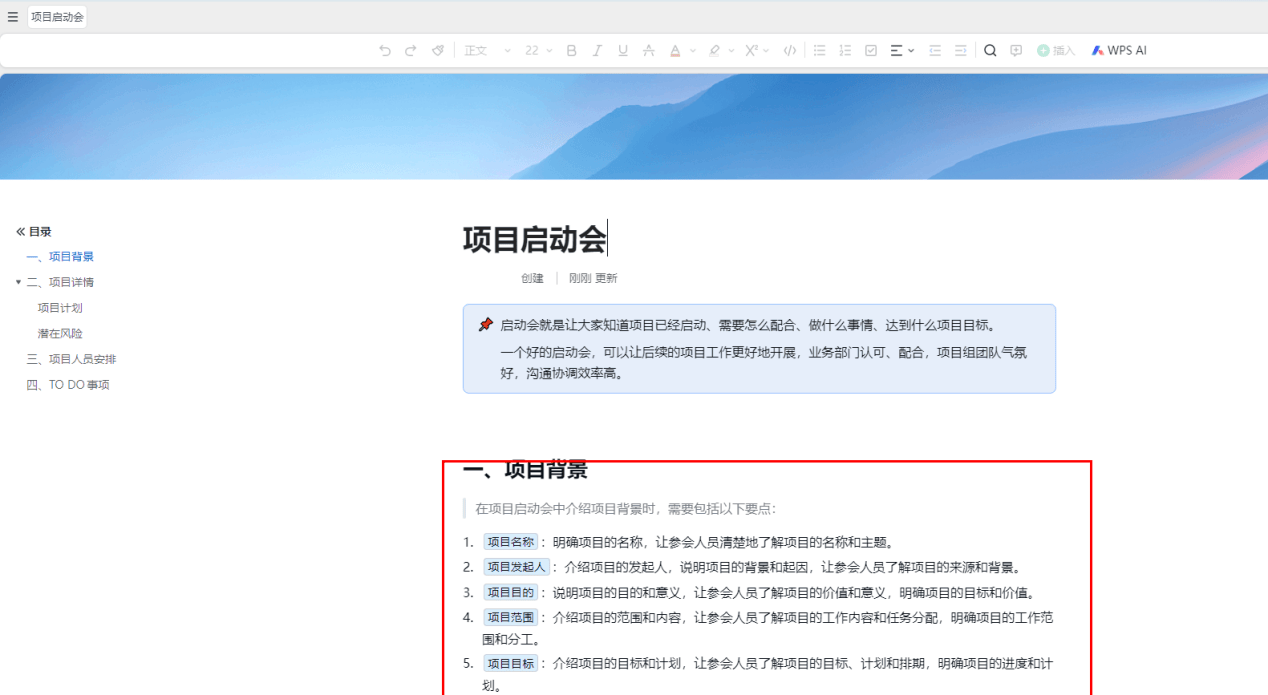Collapse the 二、项目详情 section in the outline
Screen dimensions: 1268x695
pos(18,281)
